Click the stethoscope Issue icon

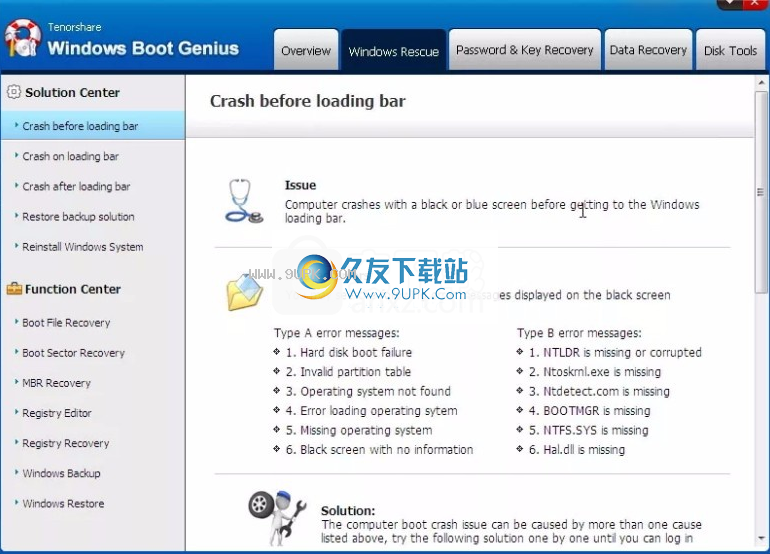point(244,201)
